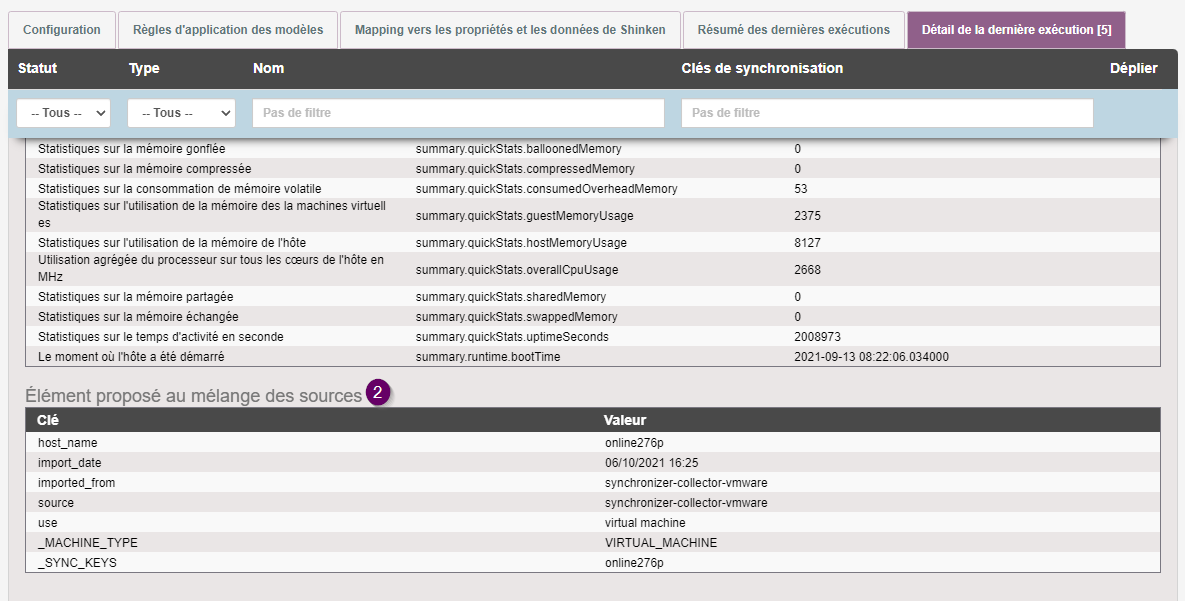Select the summary.quickStats.overallCpuUsage property
This screenshot has width=1185, height=601.
[x=517, y=270]
